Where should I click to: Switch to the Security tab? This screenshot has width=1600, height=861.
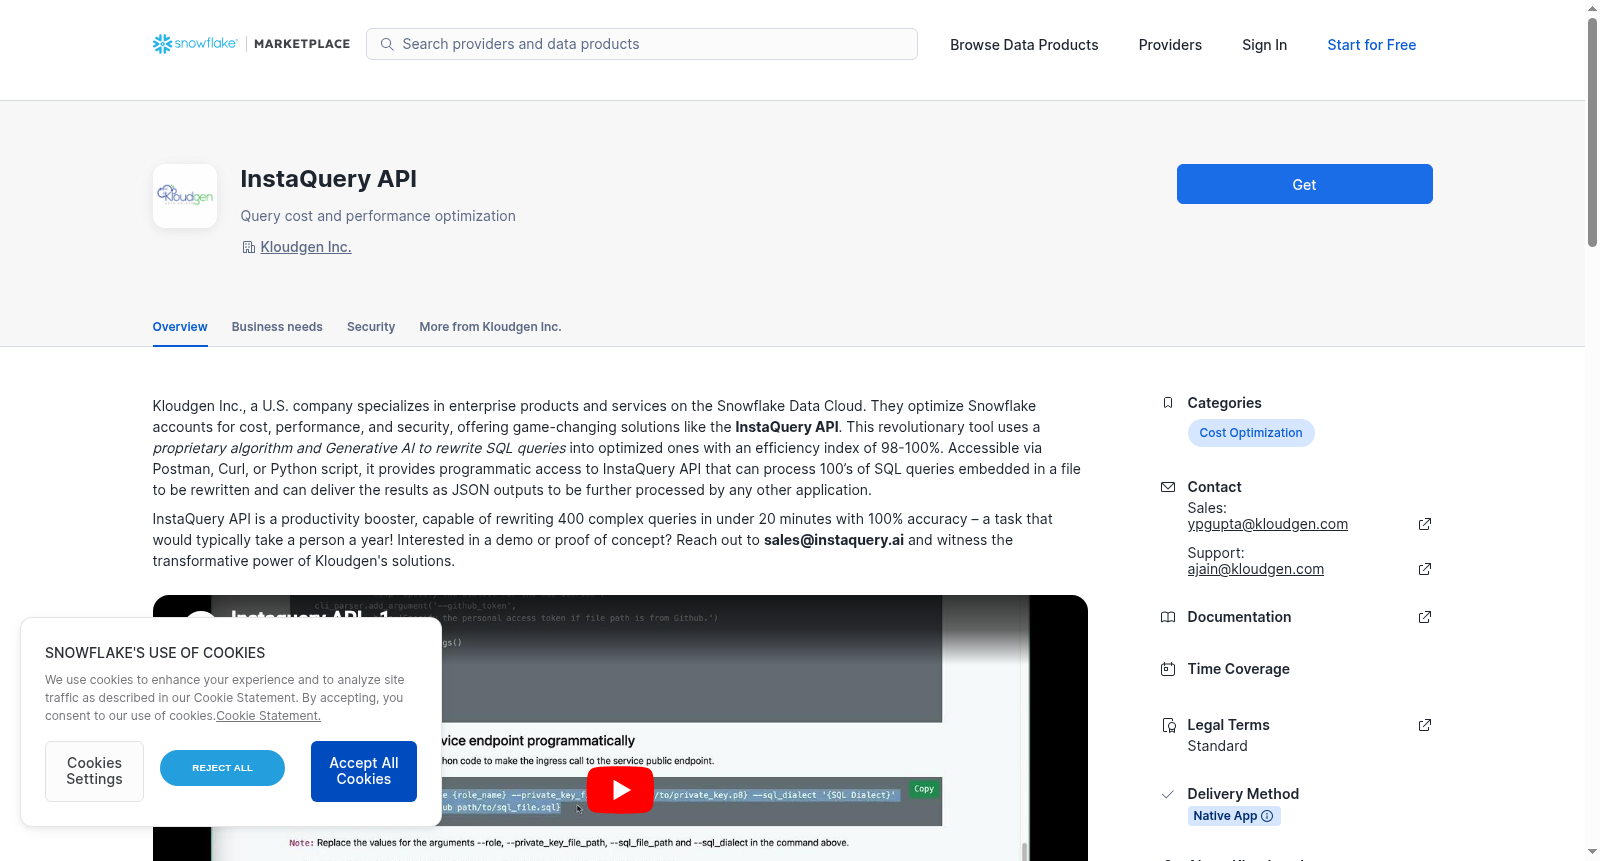[x=371, y=327]
